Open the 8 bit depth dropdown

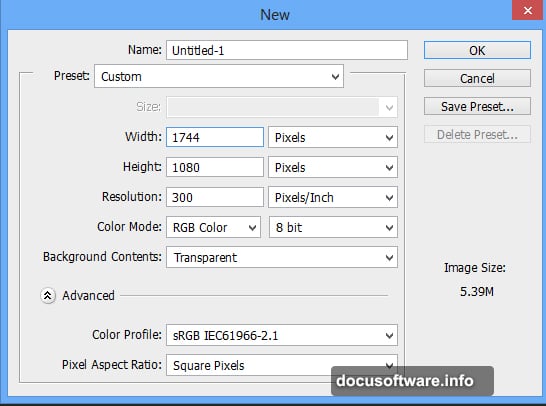point(333,227)
